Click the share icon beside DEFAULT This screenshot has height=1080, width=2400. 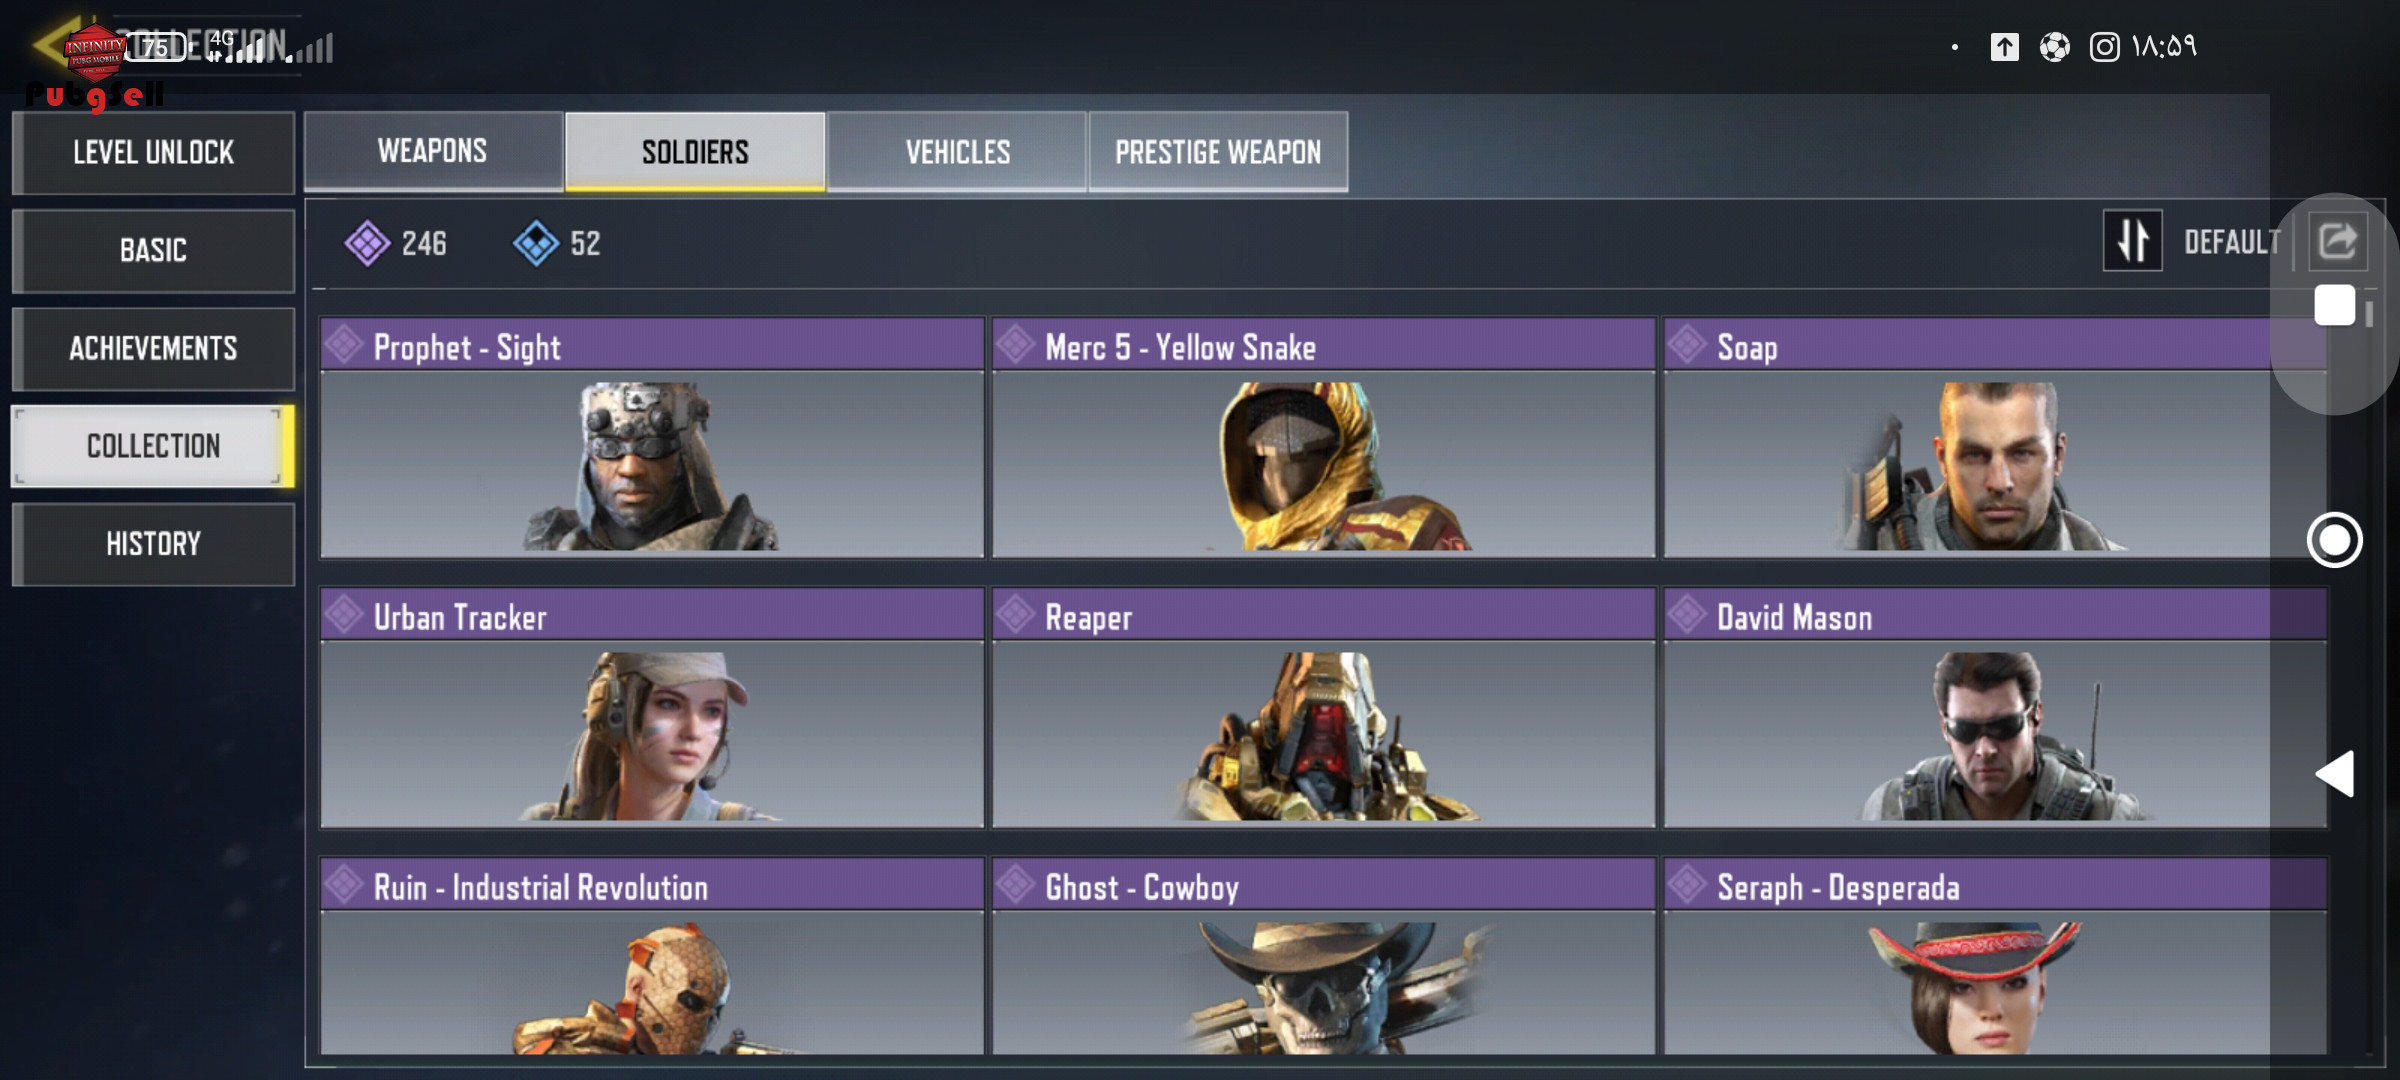[x=2337, y=241]
